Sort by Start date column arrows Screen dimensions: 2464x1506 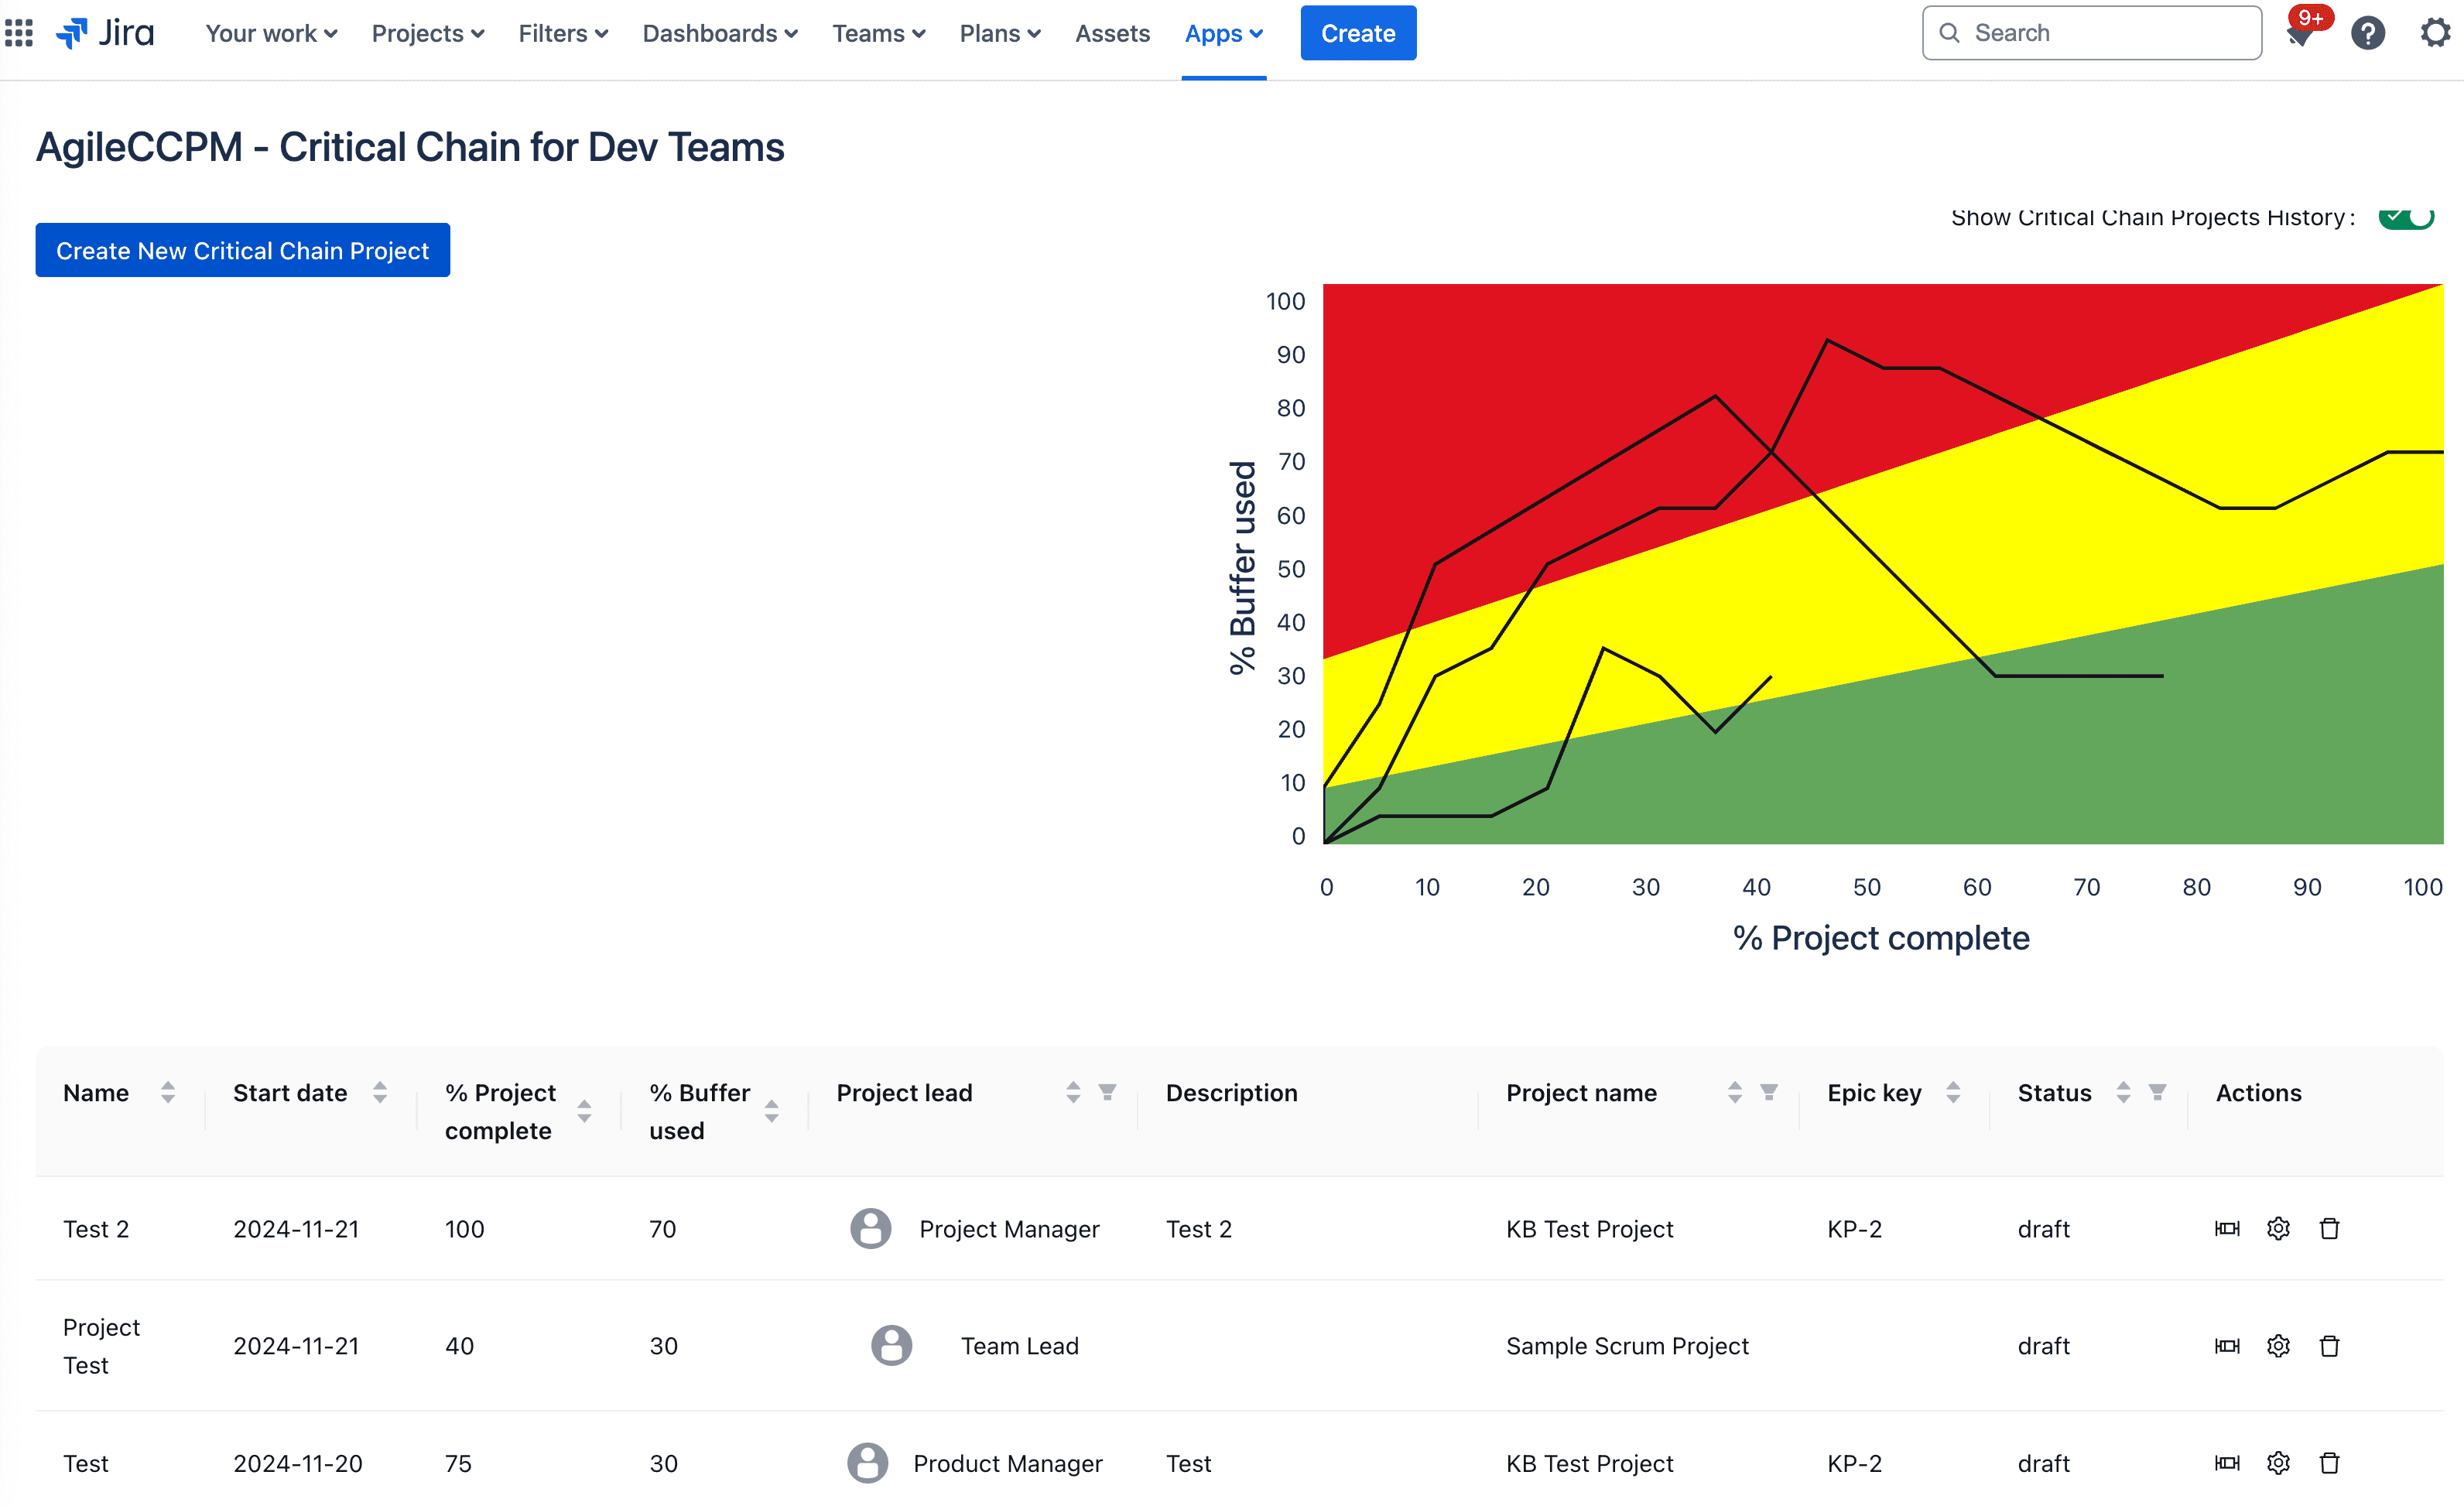(x=380, y=1092)
